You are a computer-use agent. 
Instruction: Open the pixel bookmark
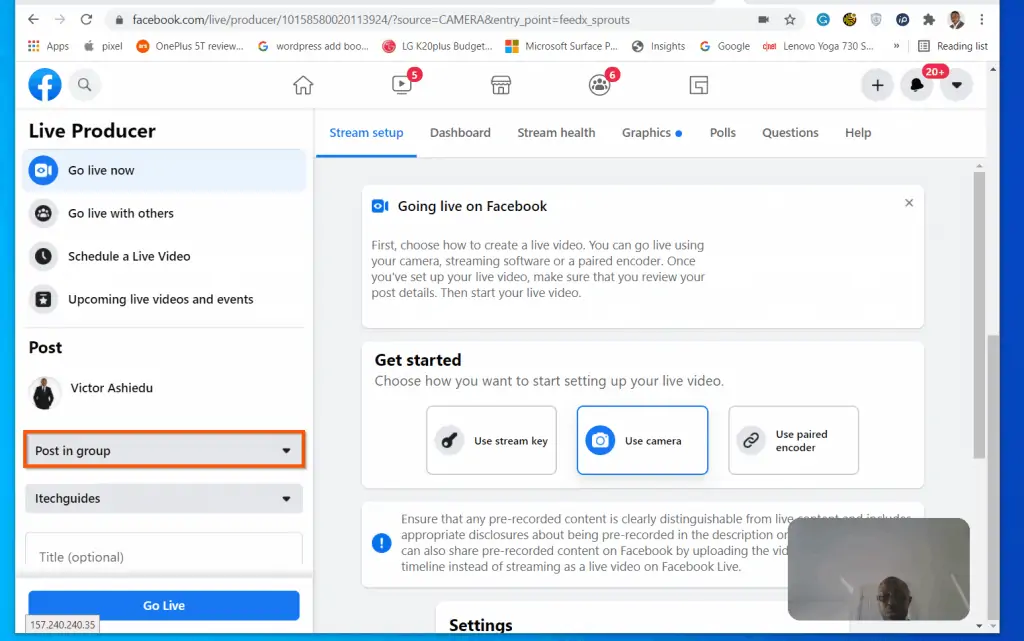coord(104,46)
